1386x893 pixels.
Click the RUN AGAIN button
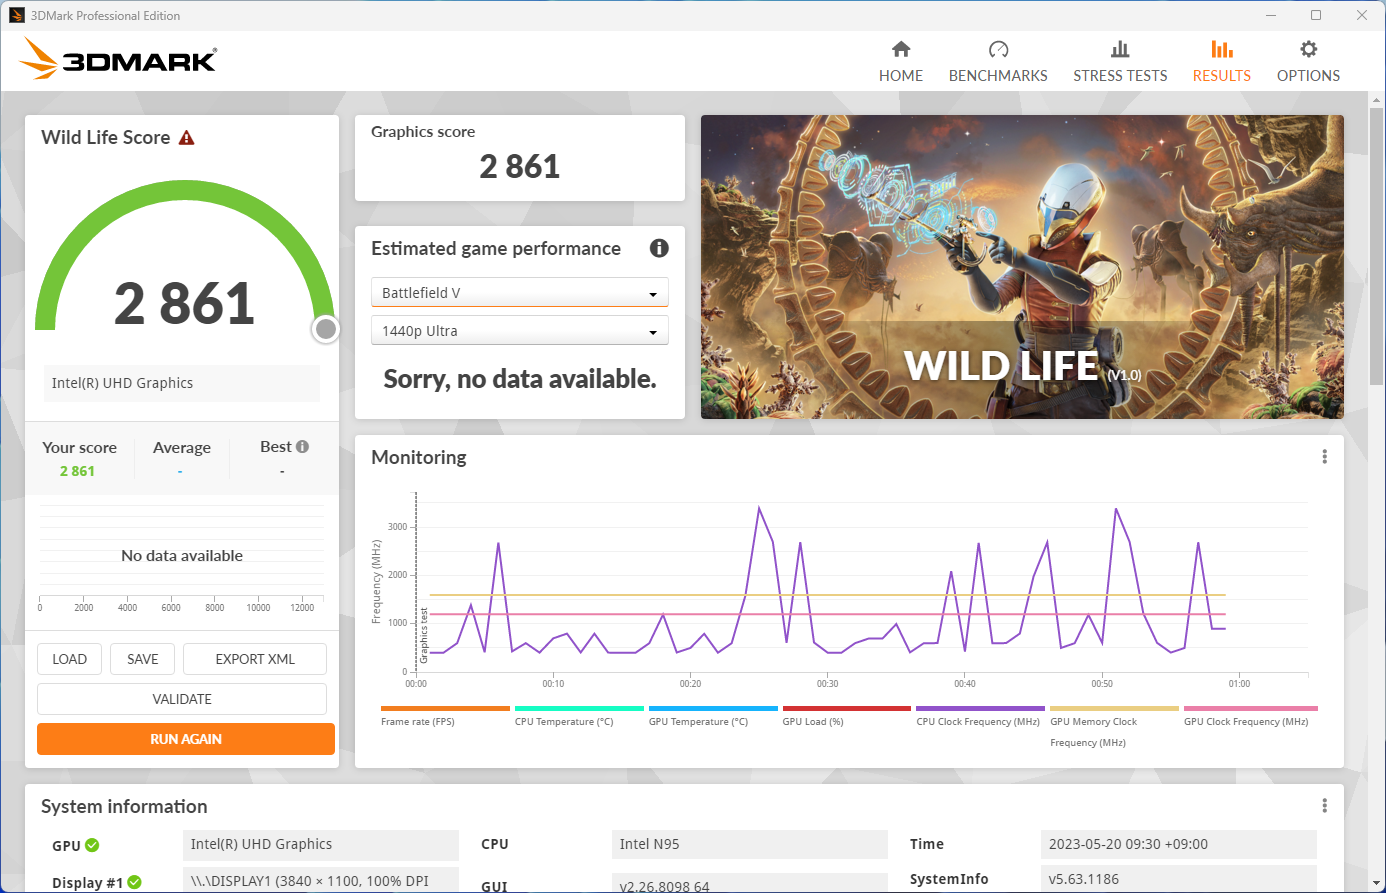[185, 738]
